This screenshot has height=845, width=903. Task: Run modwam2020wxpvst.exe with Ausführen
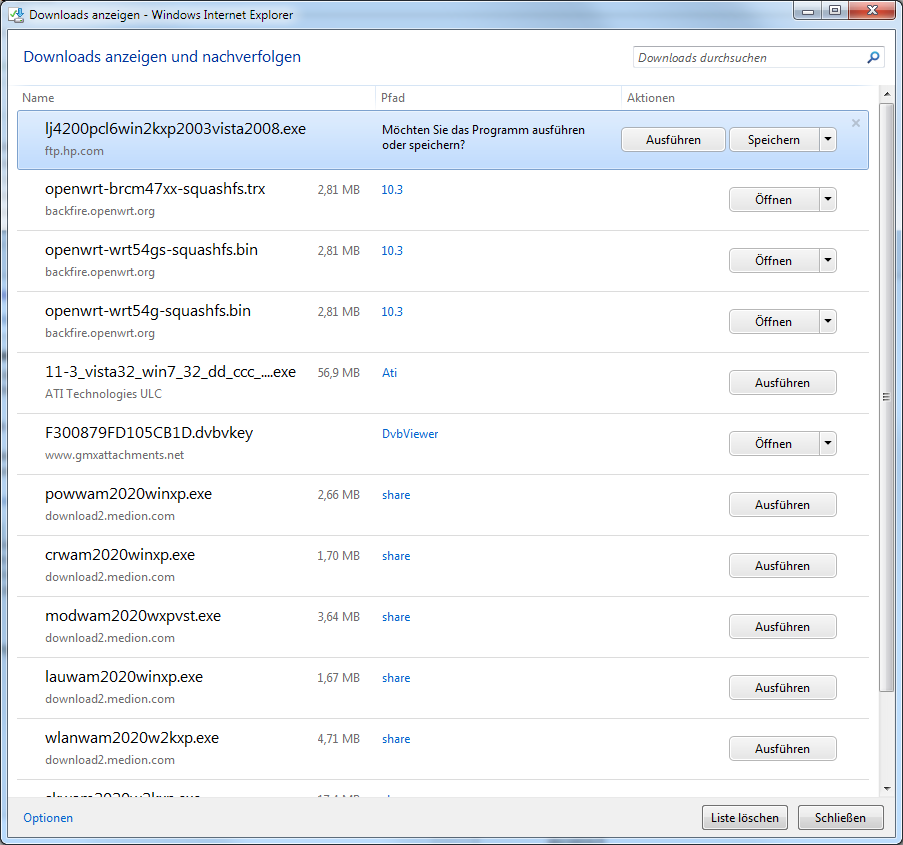click(x=783, y=627)
